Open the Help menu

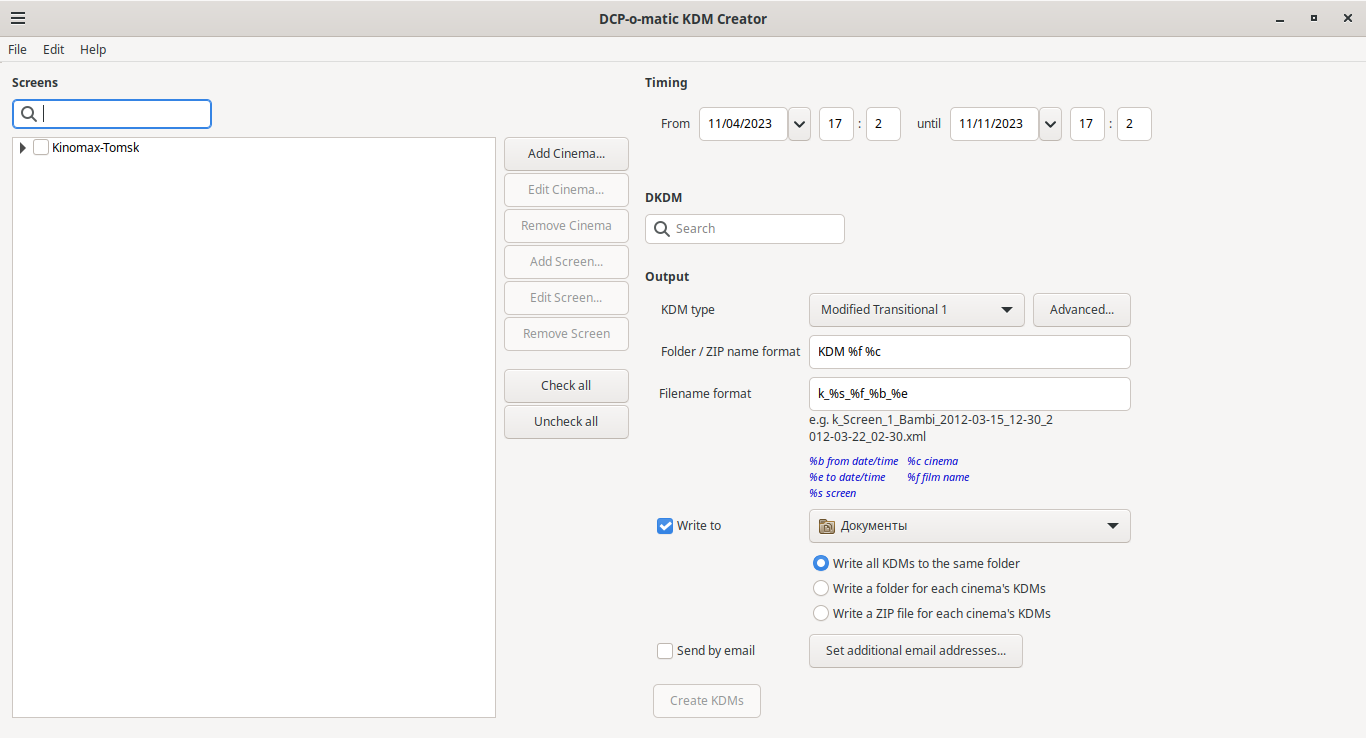tap(93, 50)
